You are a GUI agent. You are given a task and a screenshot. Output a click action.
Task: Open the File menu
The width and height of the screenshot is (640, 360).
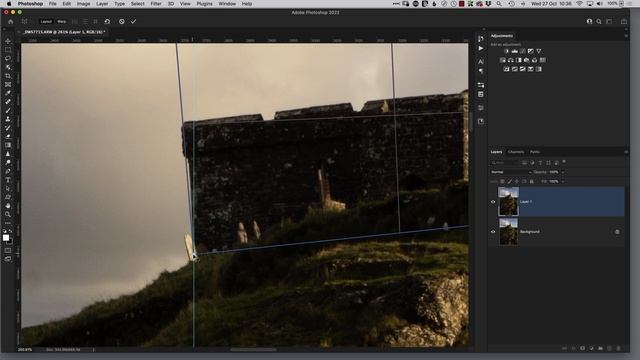[x=53, y=4]
